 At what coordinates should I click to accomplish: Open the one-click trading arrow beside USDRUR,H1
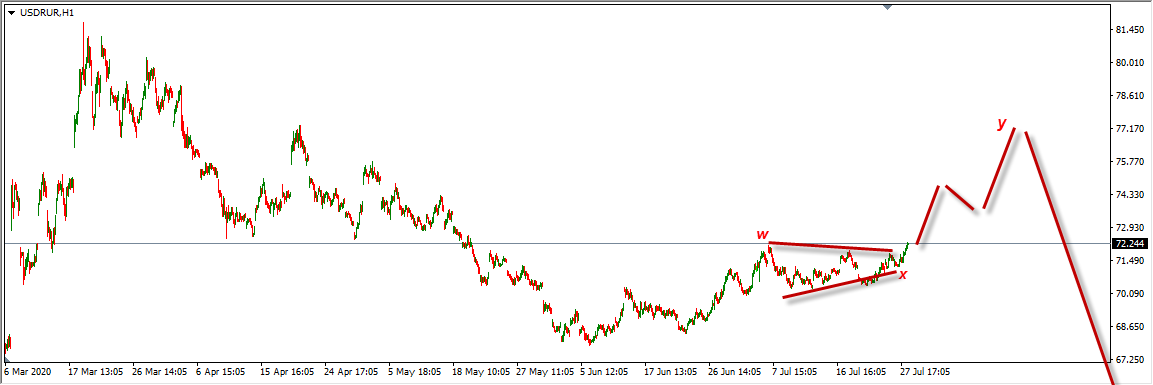pyautogui.click(x=12, y=12)
